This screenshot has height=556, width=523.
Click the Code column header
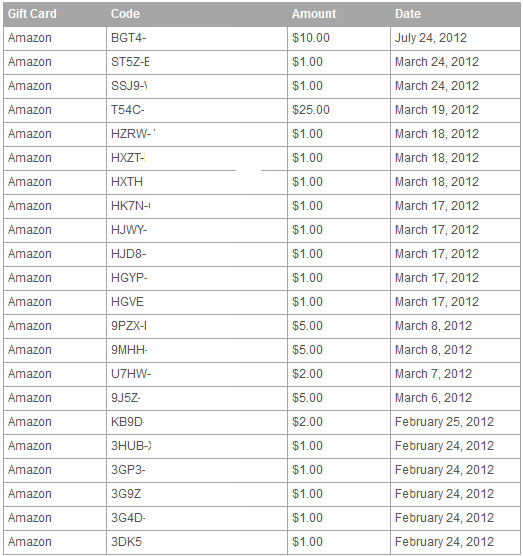(x=125, y=14)
